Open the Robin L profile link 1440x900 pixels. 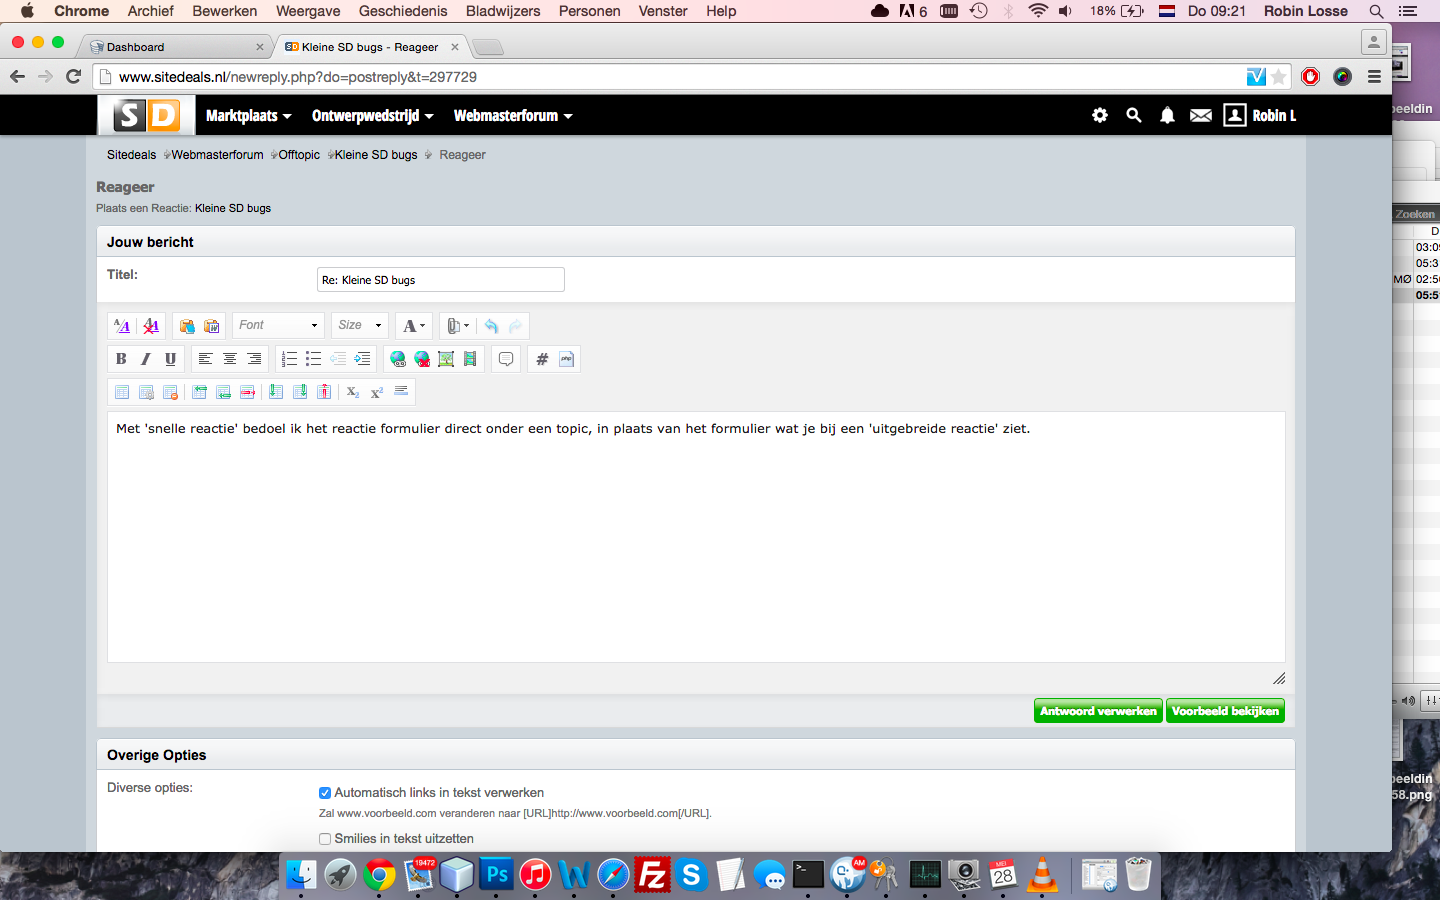tap(1260, 115)
